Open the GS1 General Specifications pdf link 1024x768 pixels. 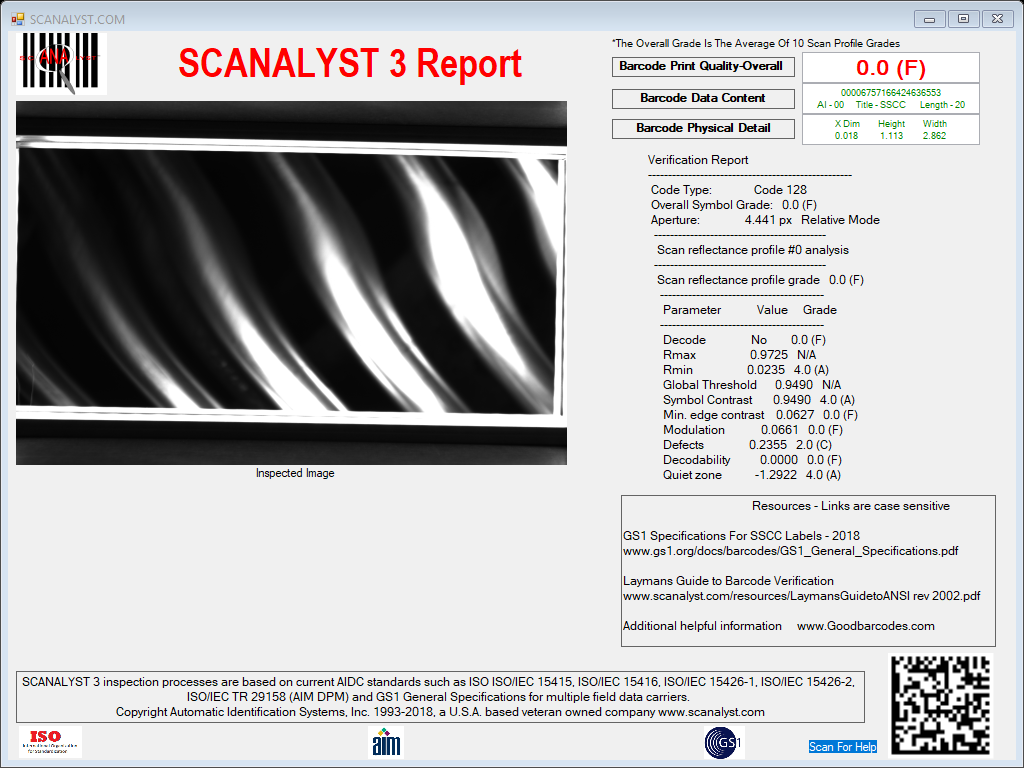tap(791, 551)
